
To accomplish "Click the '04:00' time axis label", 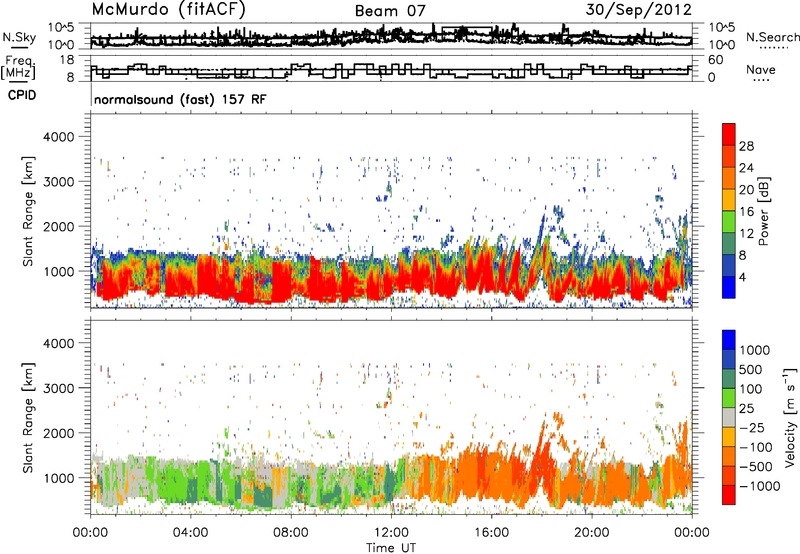I will click(190, 533).
